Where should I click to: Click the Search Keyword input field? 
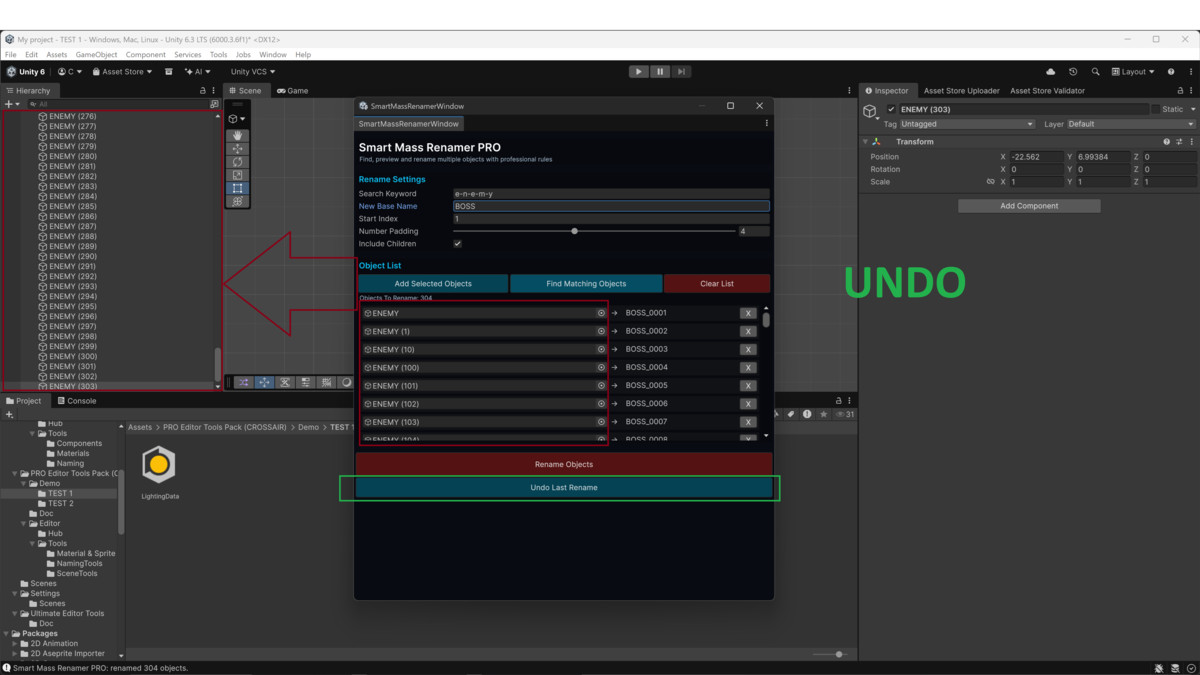(611, 194)
